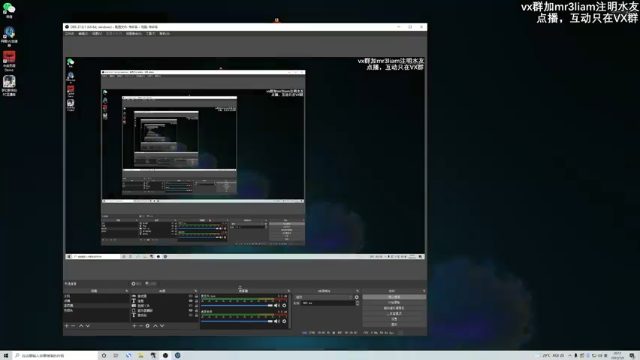This screenshot has width=640, height=360.
Task: Add a new scene with the Scenes plus icon
Action: [x=67, y=326]
